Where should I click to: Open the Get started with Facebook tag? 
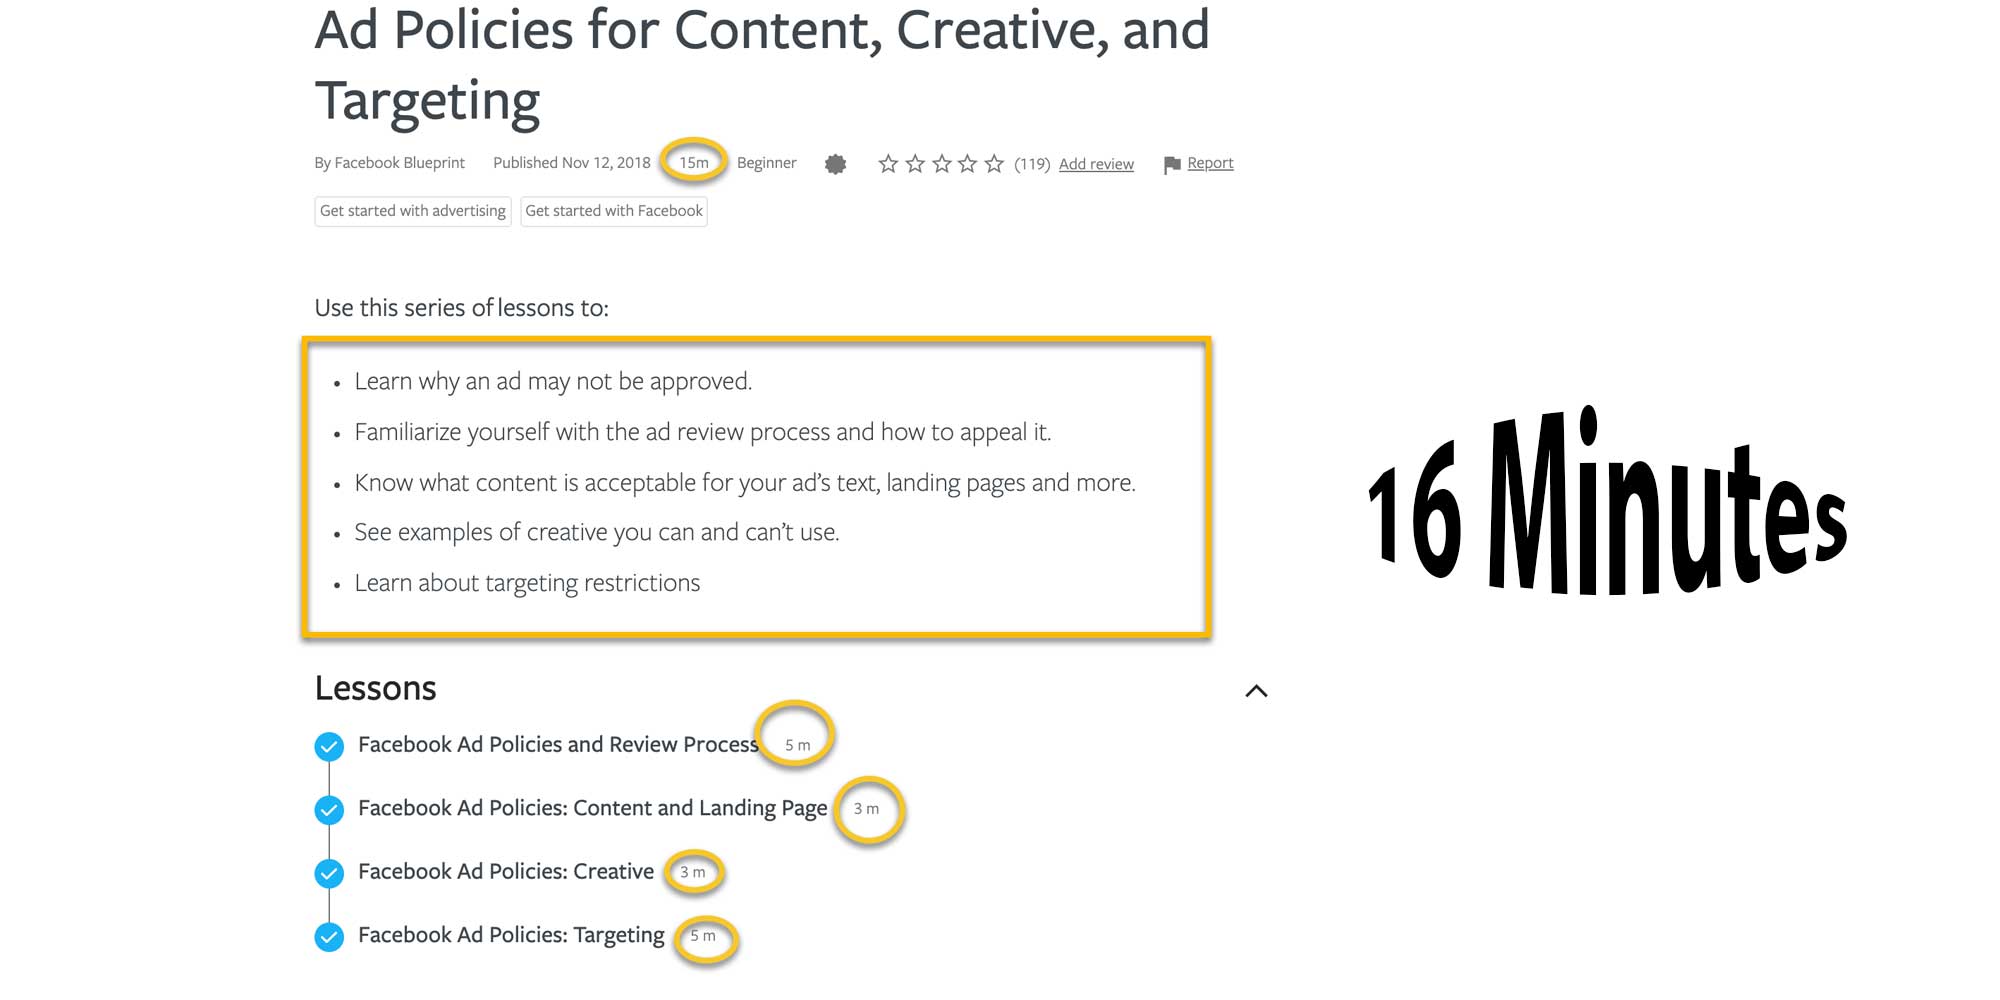point(614,211)
